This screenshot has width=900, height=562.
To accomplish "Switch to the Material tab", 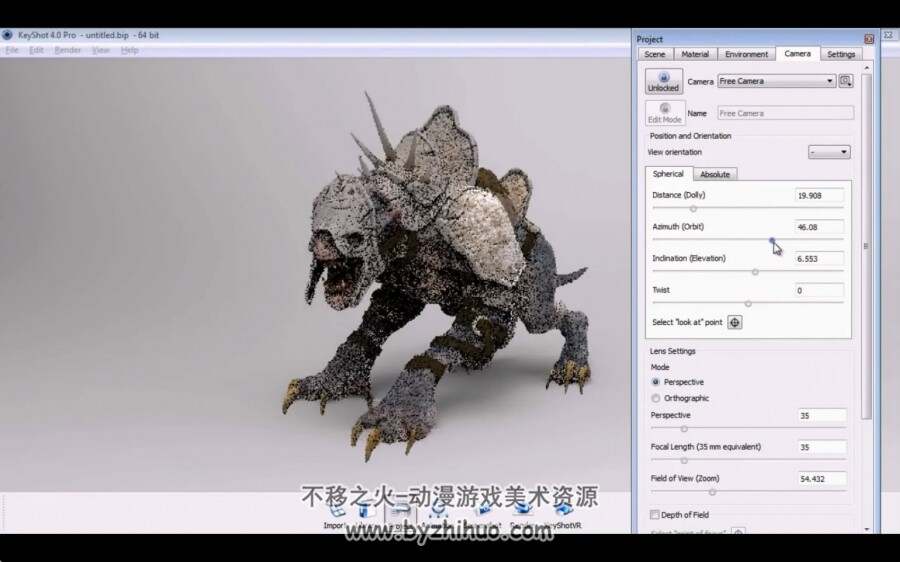I will pos(695,54).
